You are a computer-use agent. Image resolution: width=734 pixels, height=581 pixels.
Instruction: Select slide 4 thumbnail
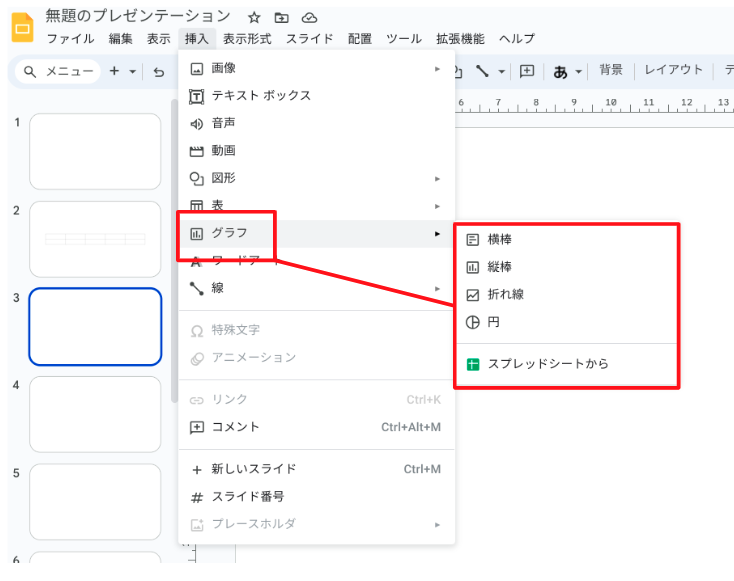[x=95, y=414]
